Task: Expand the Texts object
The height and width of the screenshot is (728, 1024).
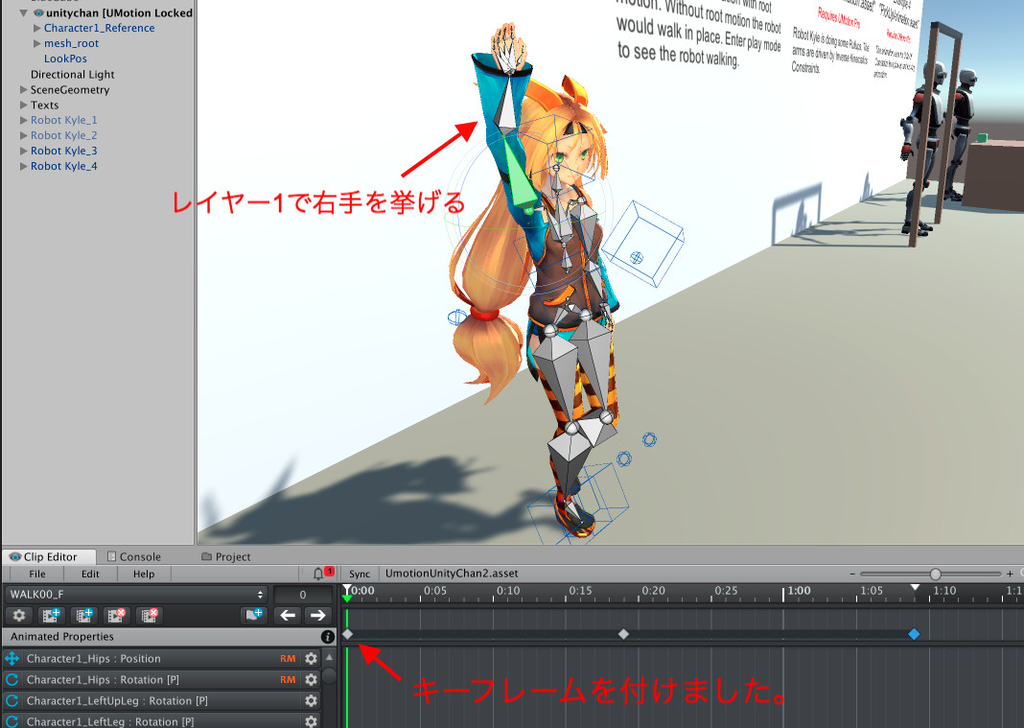Action: click(x=24, y=105)
